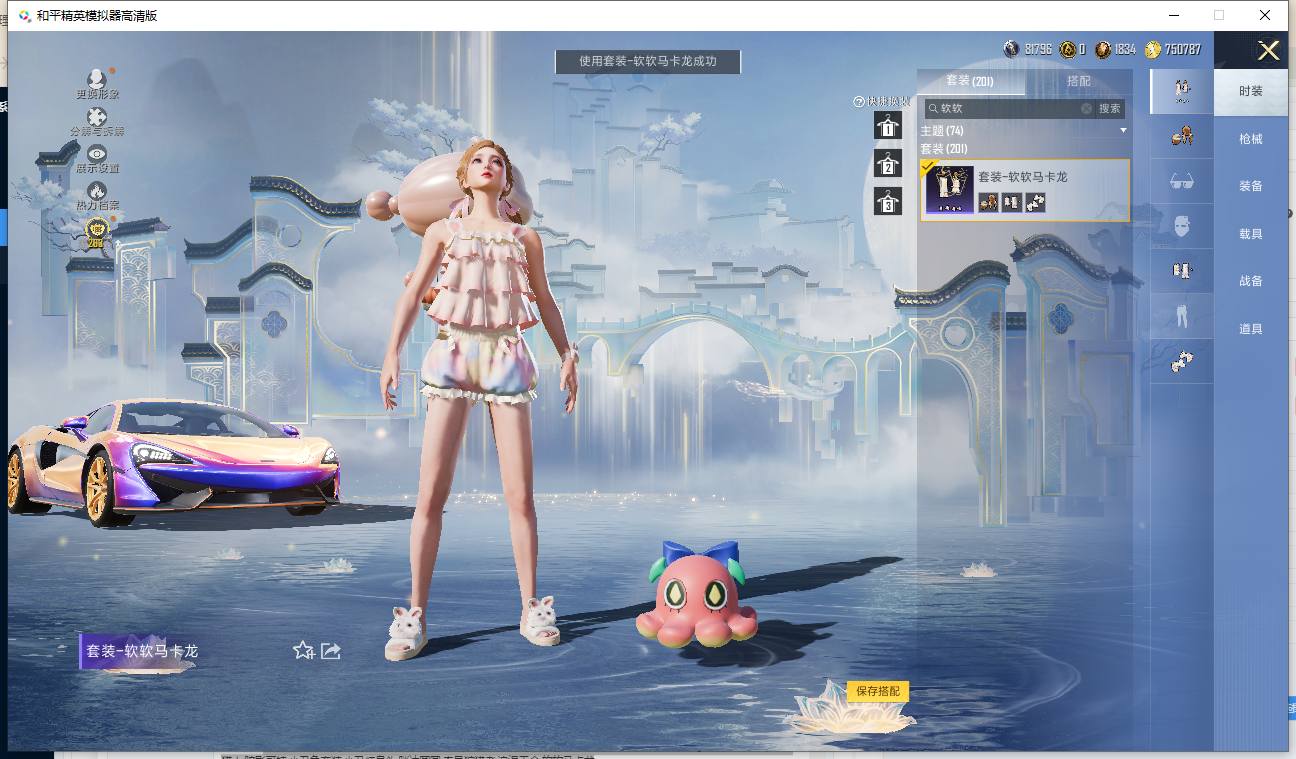Favorite the outfit with the star icon
The image size is (1296, 759).
(x=303, y=651)
